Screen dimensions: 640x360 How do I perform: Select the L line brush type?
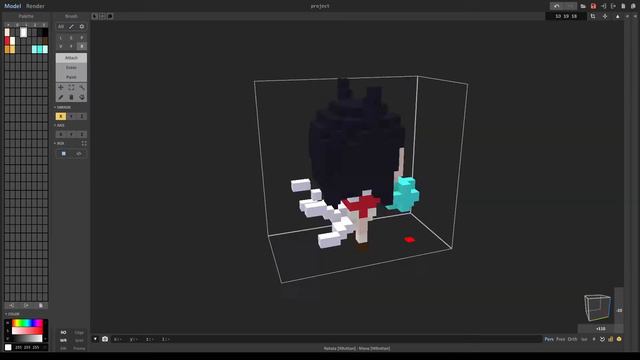click(x=61, y=38)
